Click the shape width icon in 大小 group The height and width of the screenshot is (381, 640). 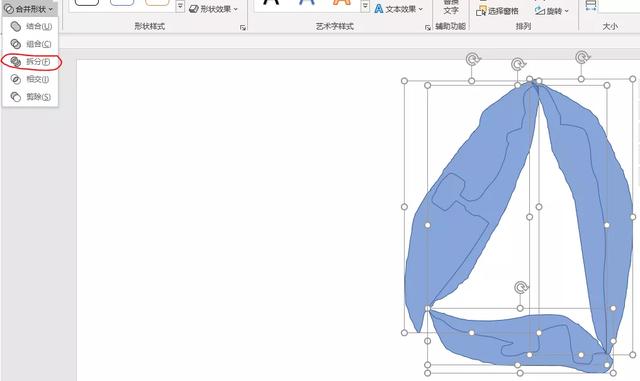coord(591,5)
